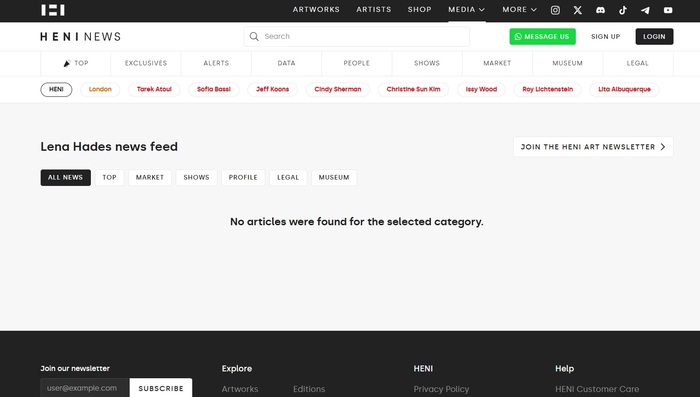Click the LOGIN button
700x397 pixels.
click(654, 37)
